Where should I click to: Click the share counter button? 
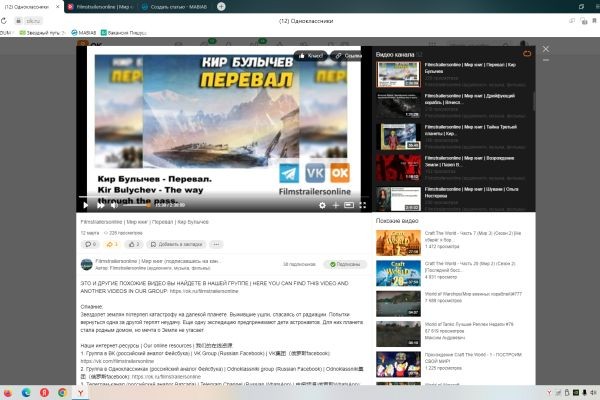pyautogui.click(x=111, y=244)
